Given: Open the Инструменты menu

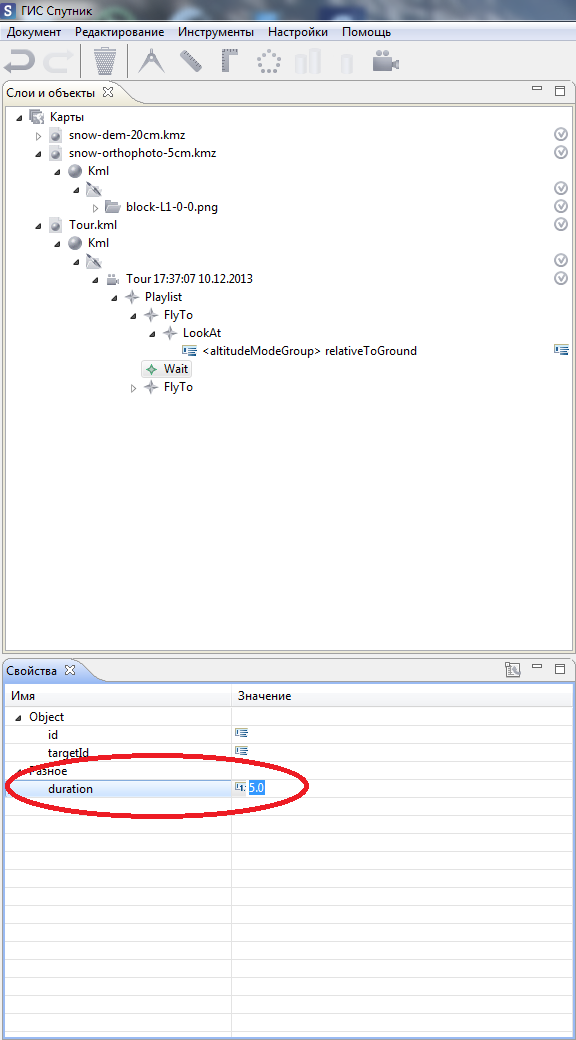Looking at the screenshot, I should 216,32.
